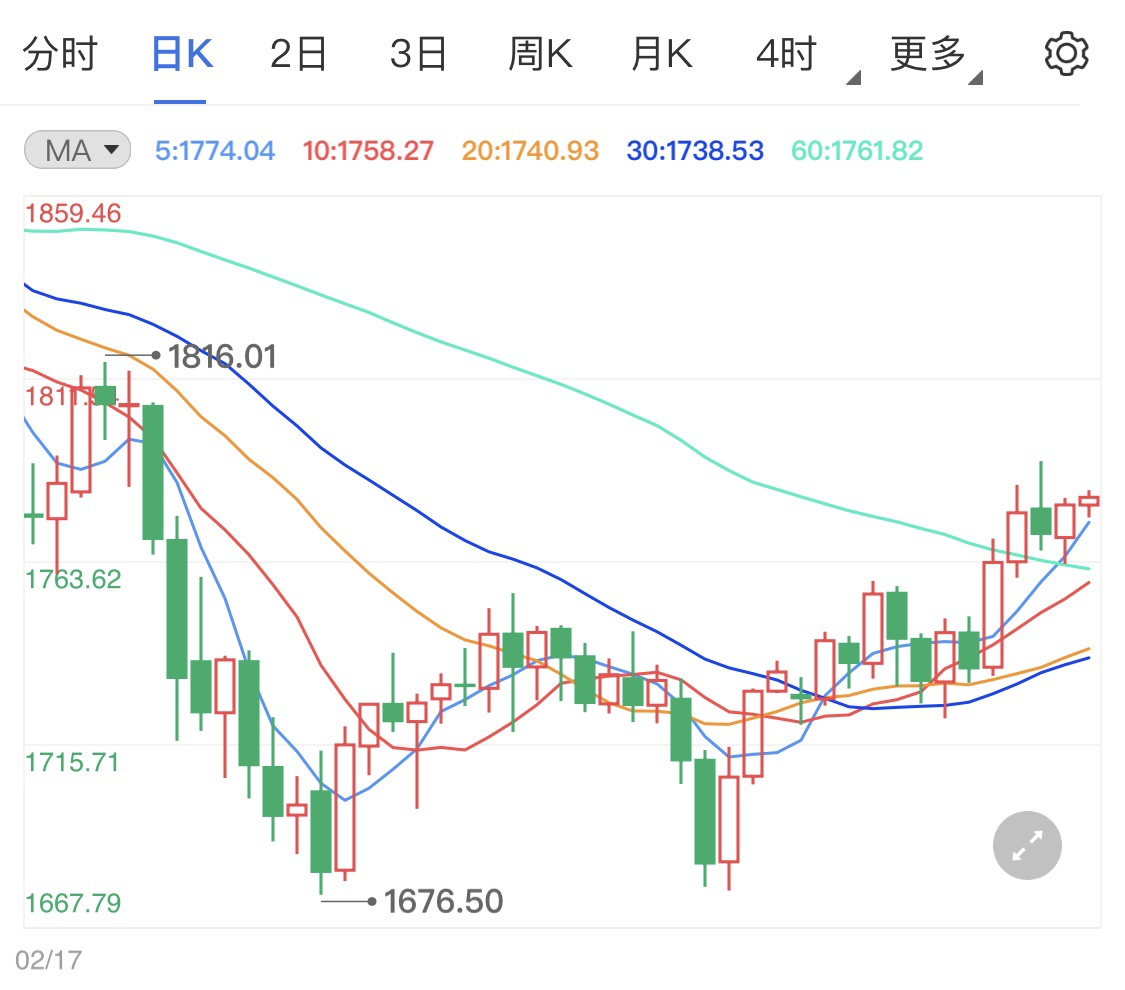Click the 02/17 date label
The width and height of the screenshot is (1125, 990).
click(x=49, y=960)
